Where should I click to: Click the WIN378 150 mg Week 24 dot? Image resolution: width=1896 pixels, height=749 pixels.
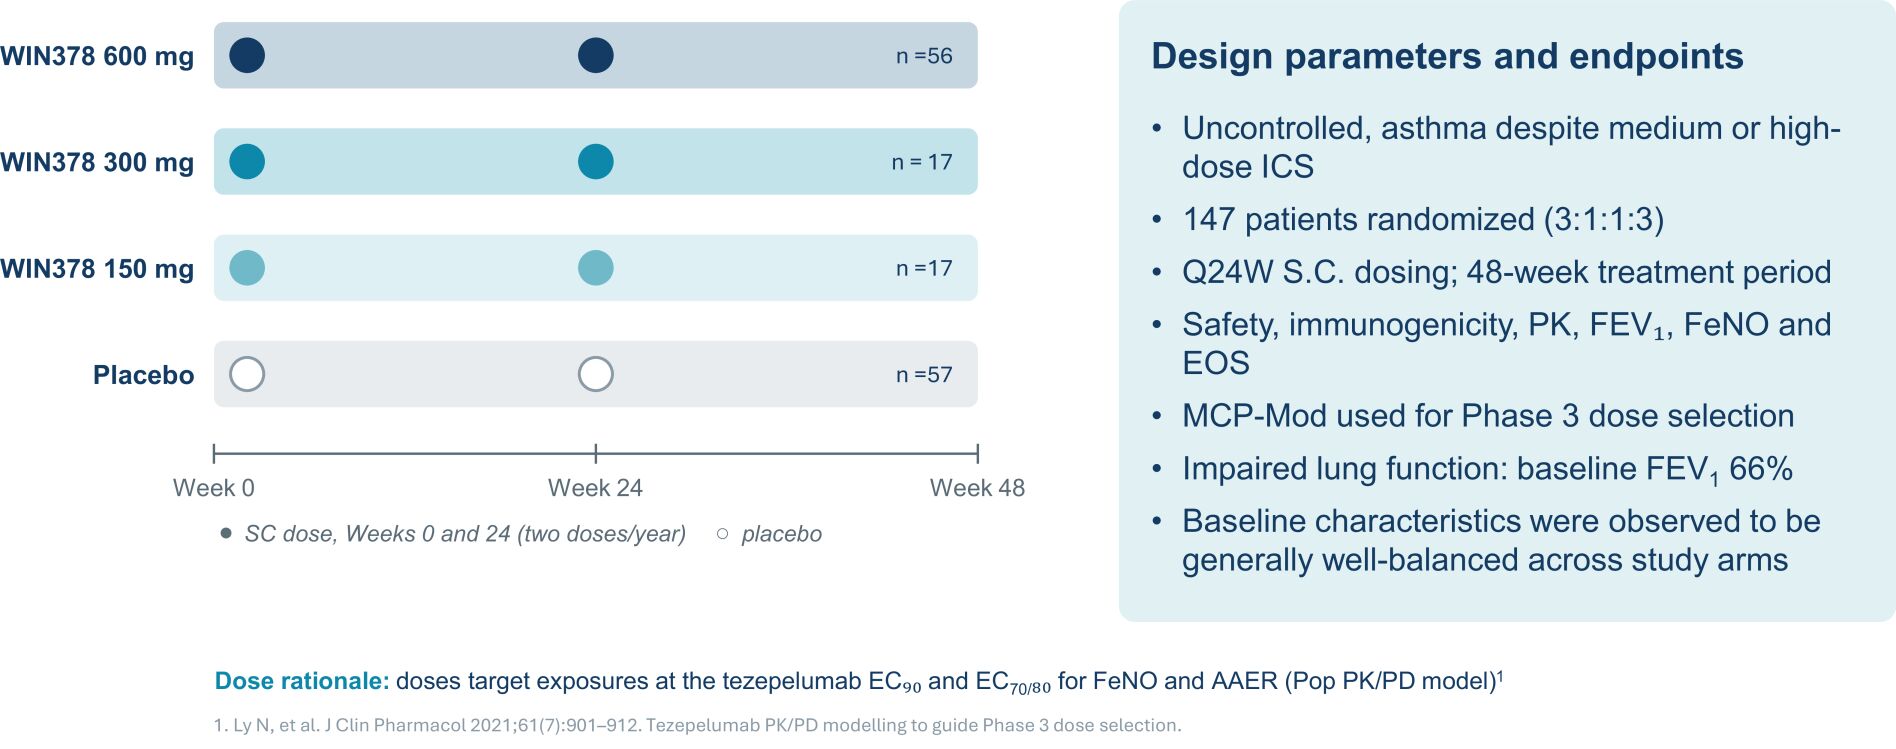(596, 268)
